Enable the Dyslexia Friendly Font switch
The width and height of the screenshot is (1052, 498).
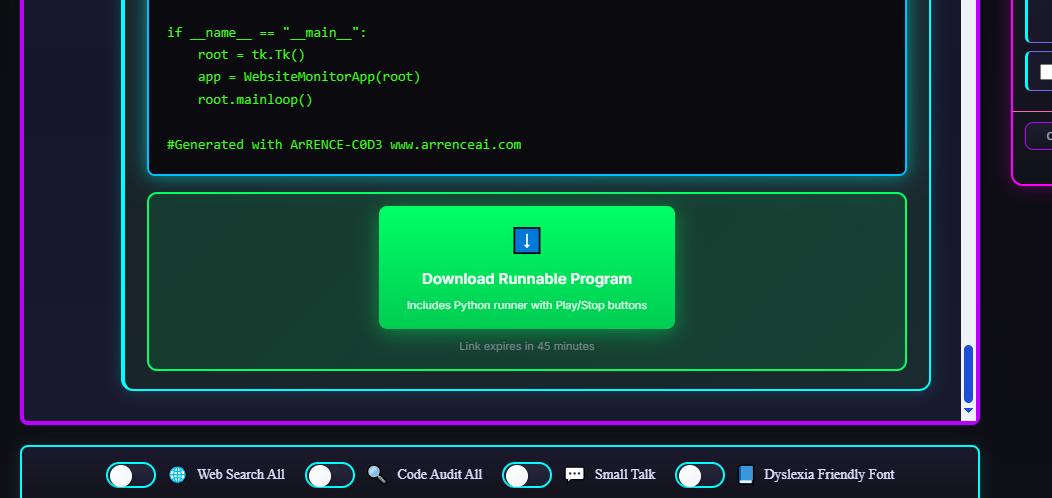point(700,475)
